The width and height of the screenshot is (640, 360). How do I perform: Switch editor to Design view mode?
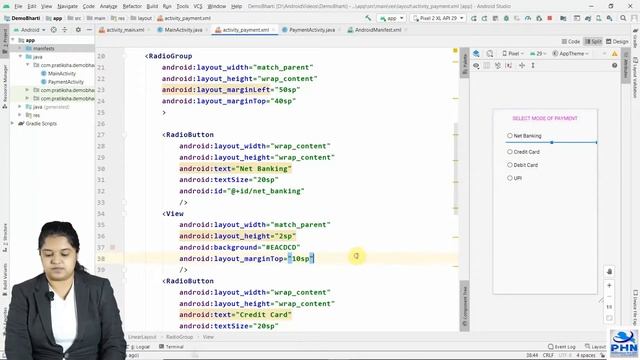tap(617, 42)
